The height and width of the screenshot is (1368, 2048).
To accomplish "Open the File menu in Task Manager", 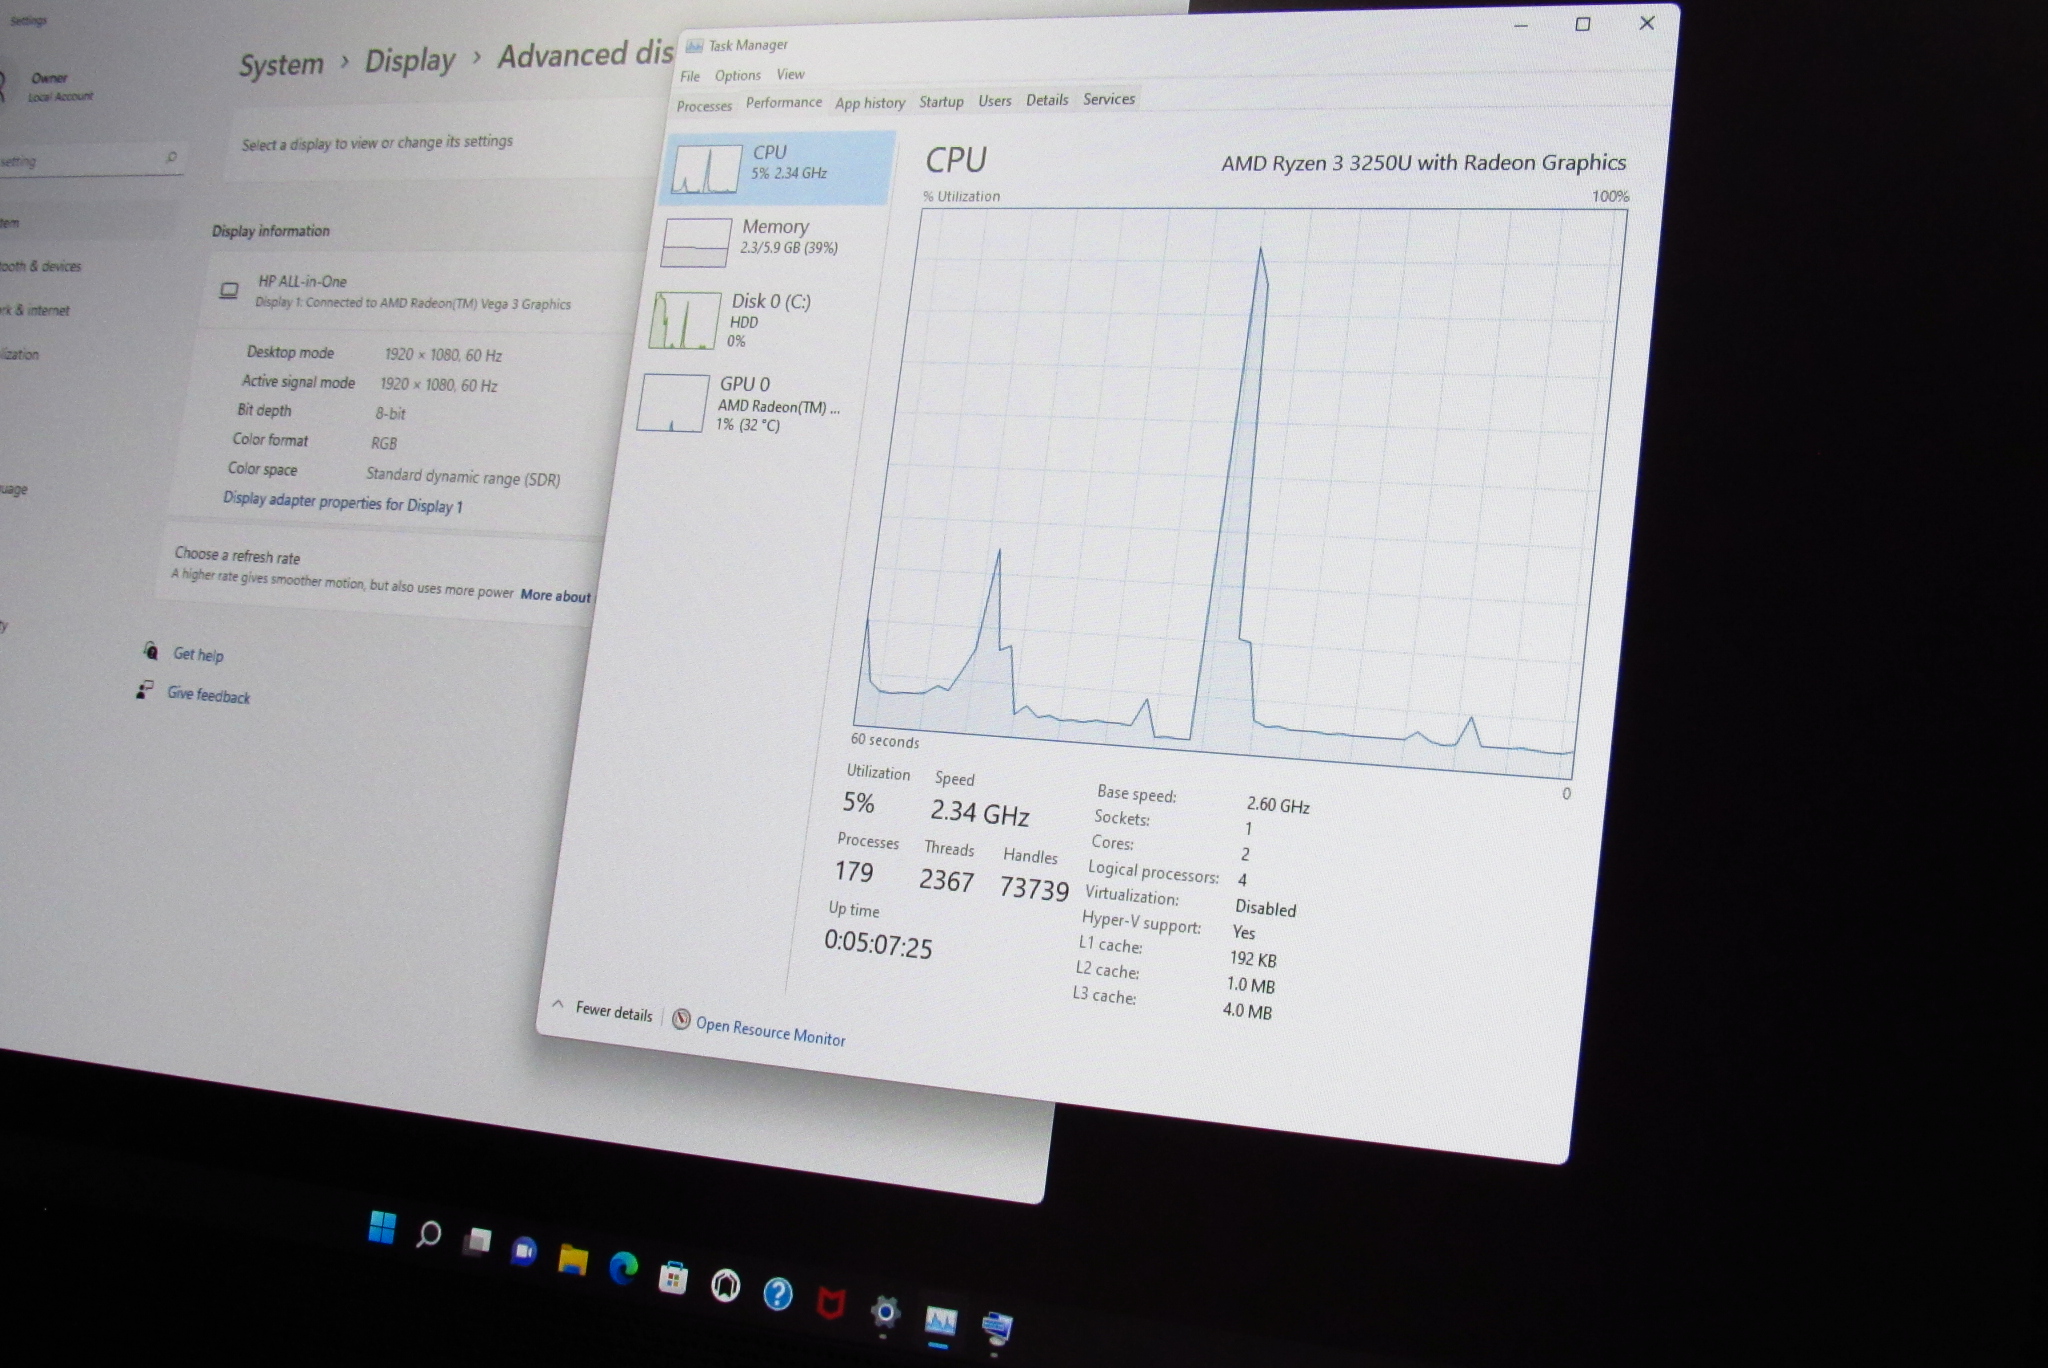I will click(x=690, y=77).
